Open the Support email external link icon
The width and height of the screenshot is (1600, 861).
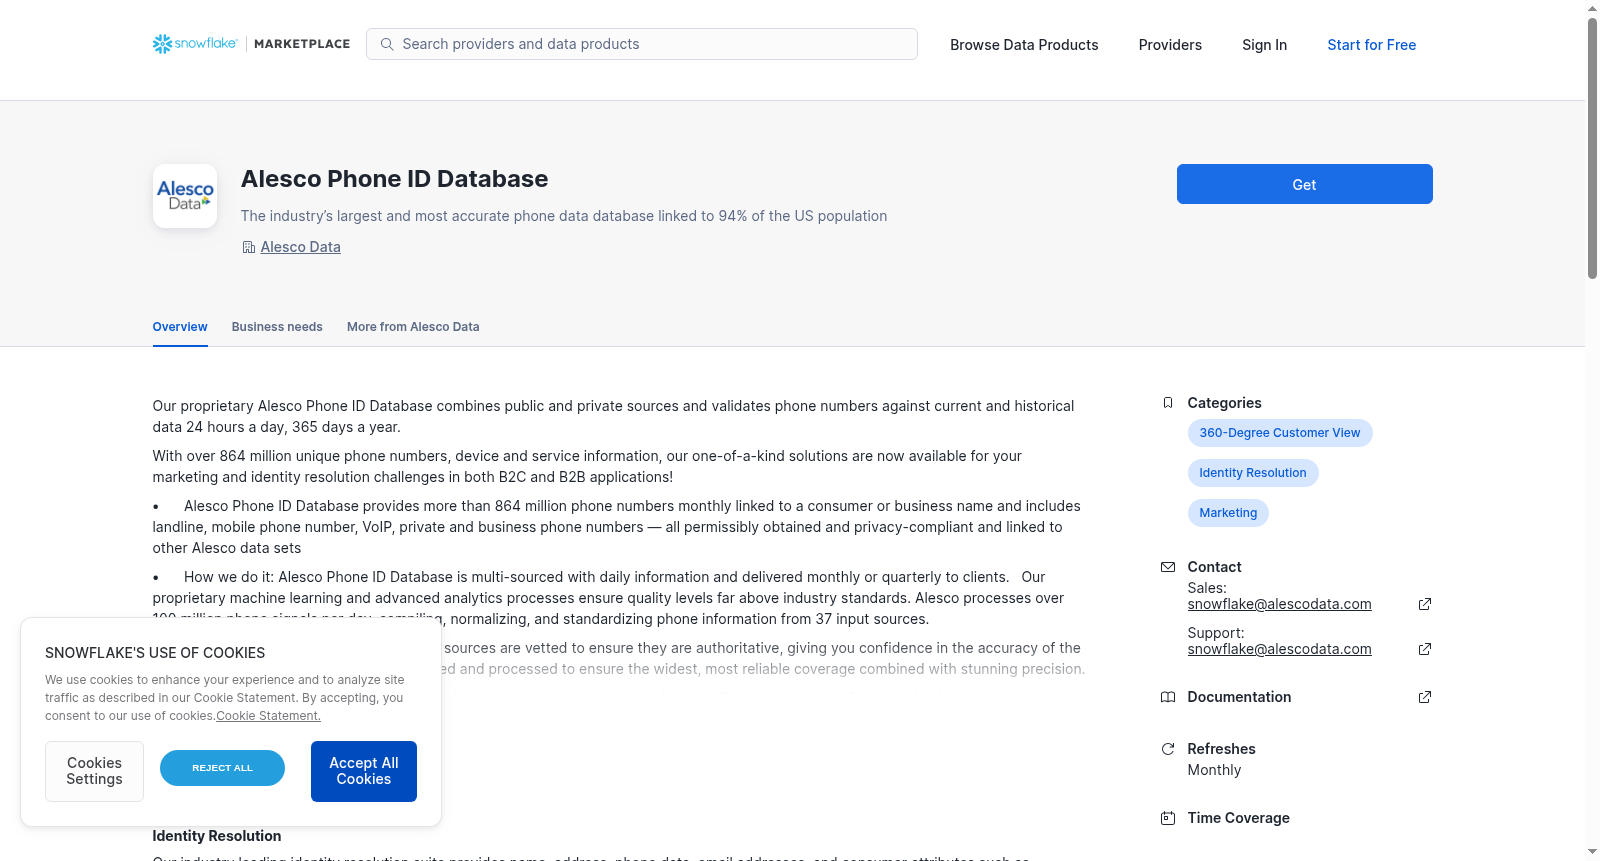1425,649
